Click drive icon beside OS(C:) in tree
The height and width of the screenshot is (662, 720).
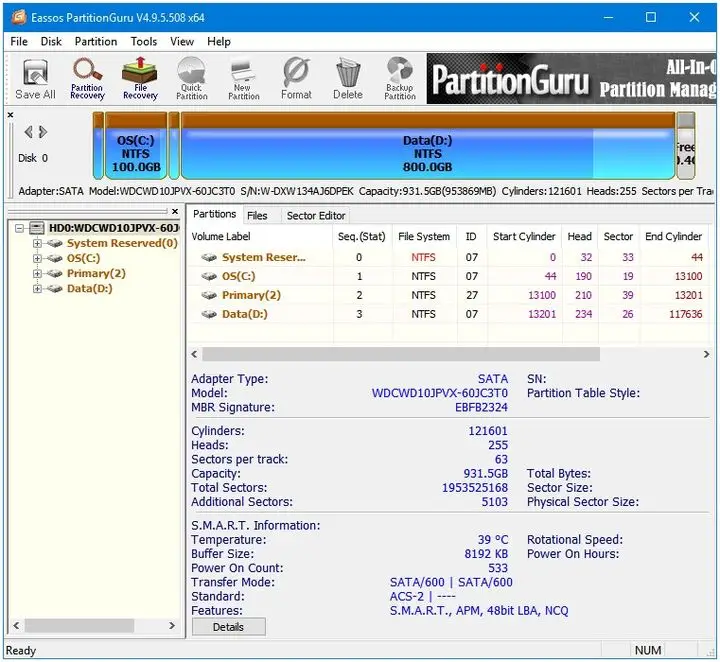point(55,258)
